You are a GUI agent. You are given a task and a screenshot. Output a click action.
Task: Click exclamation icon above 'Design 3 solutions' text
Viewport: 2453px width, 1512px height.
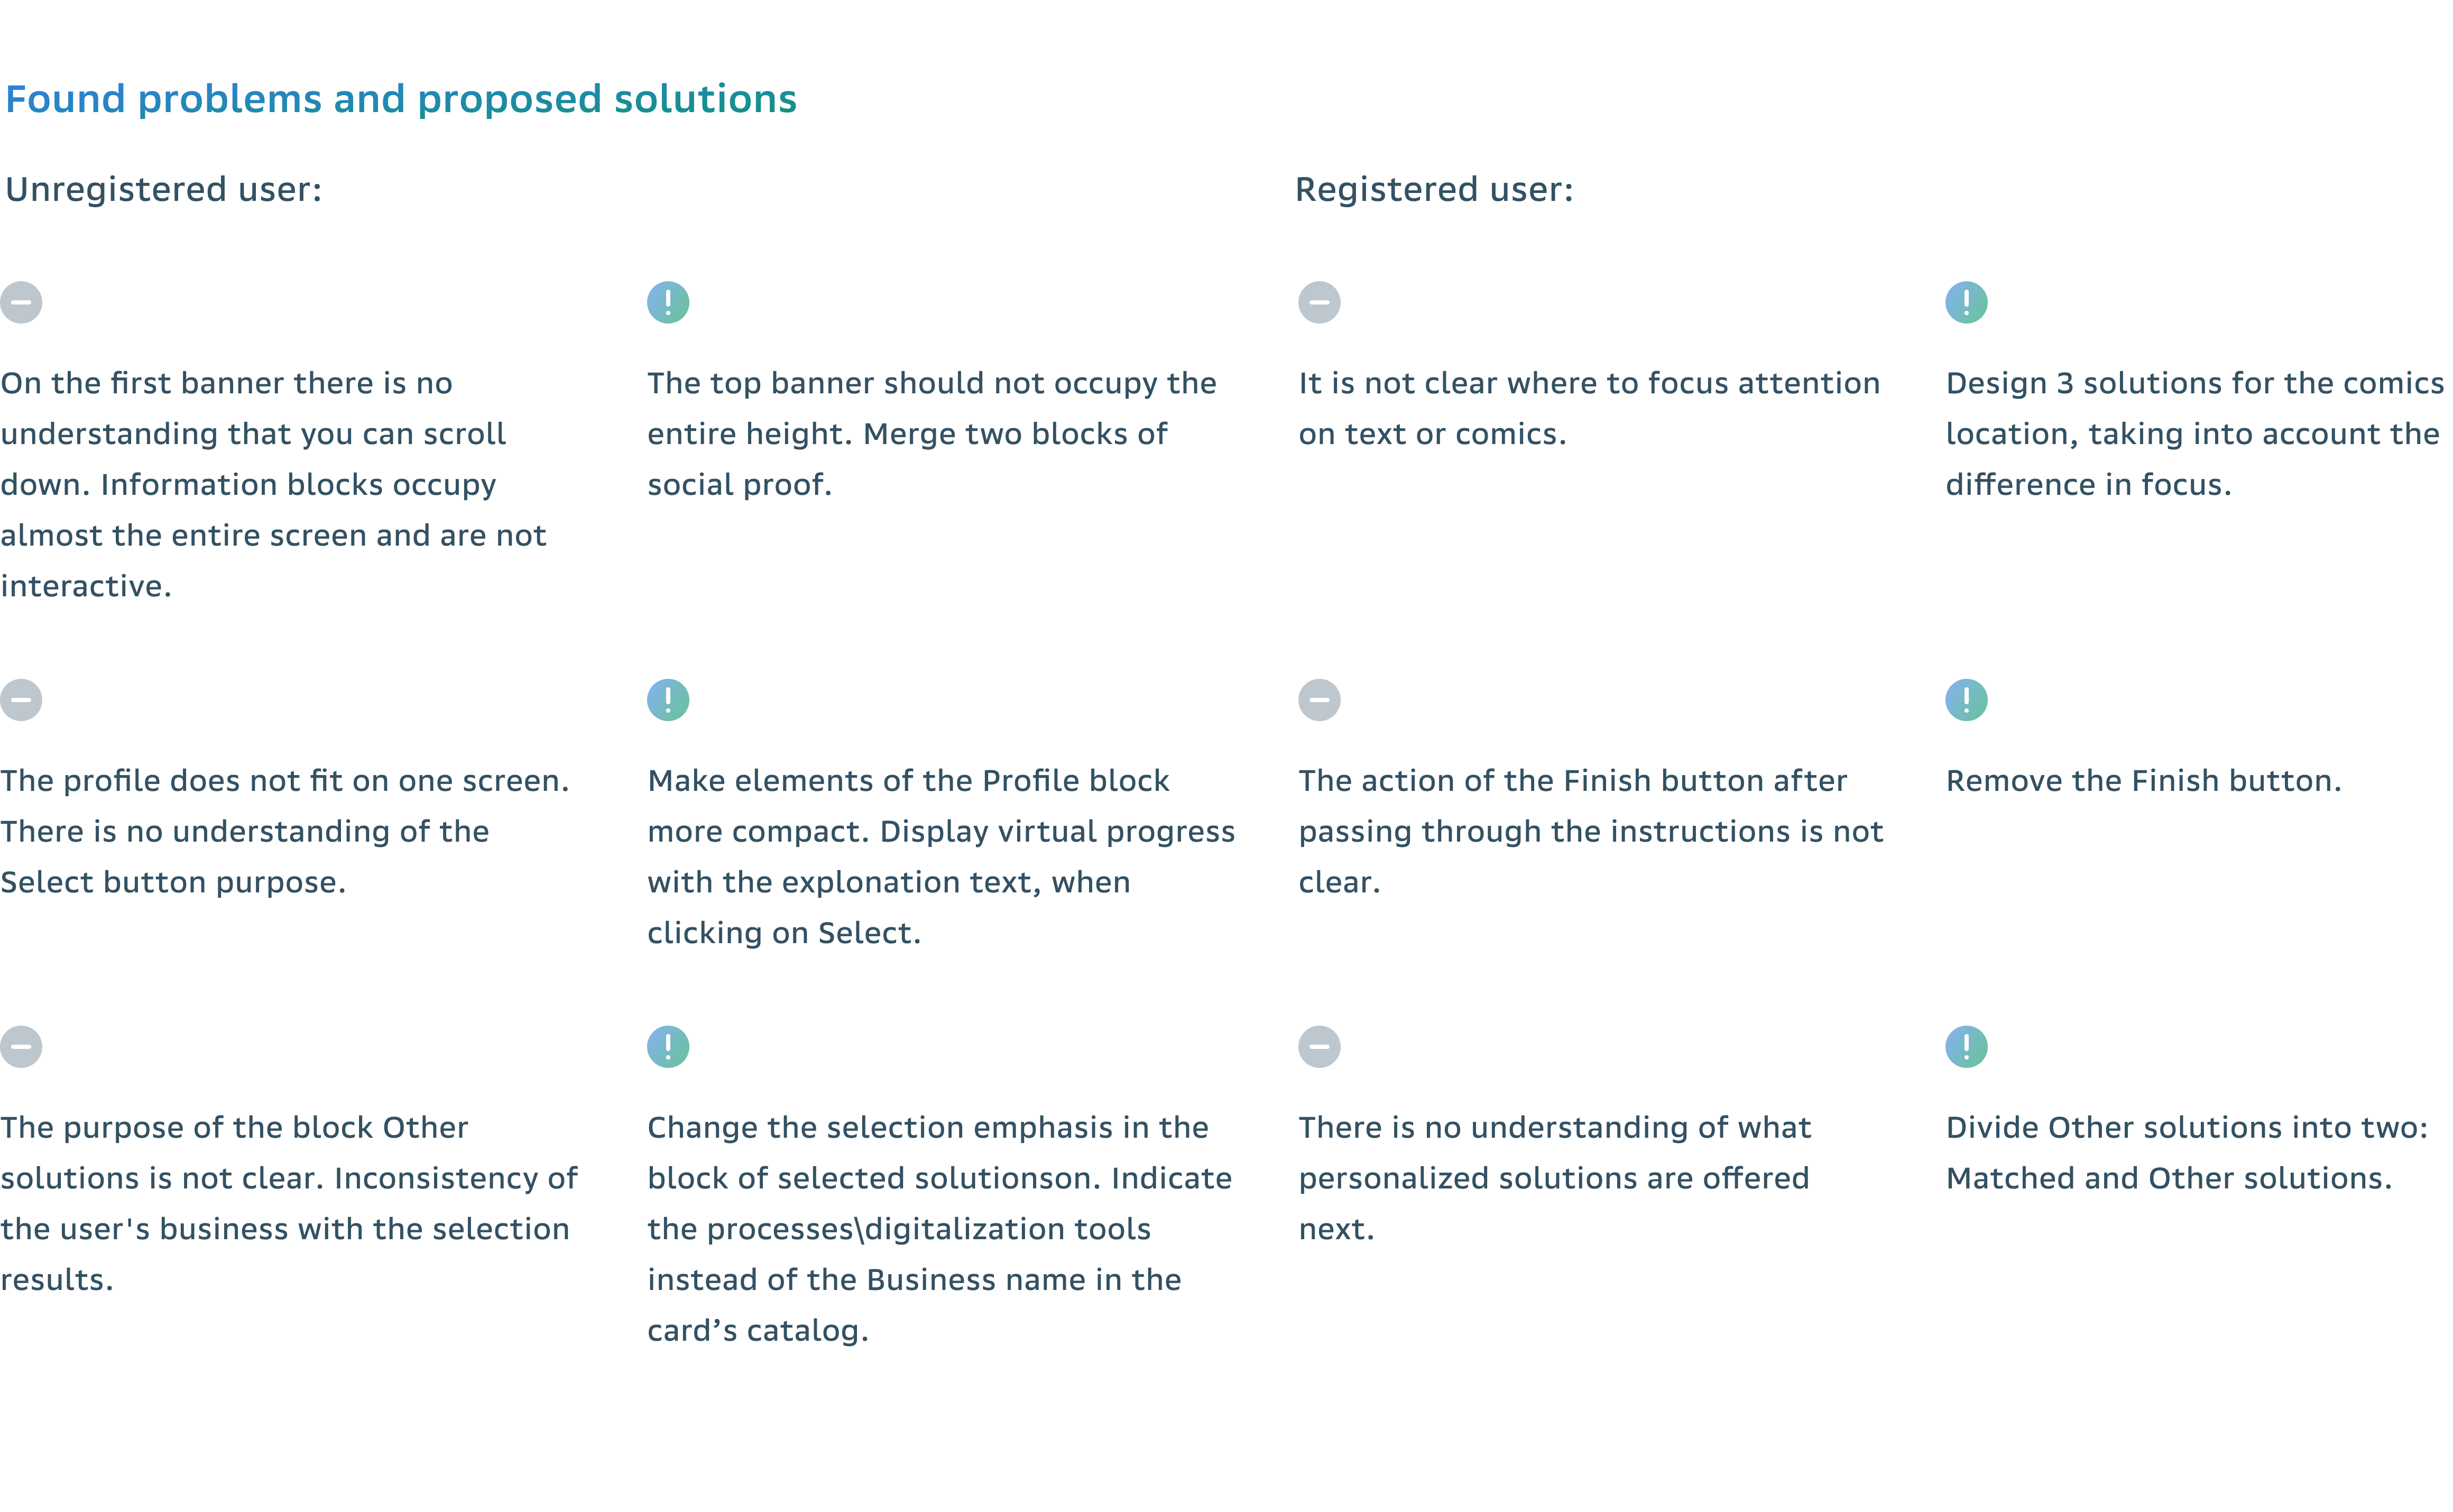[1966, 302]
